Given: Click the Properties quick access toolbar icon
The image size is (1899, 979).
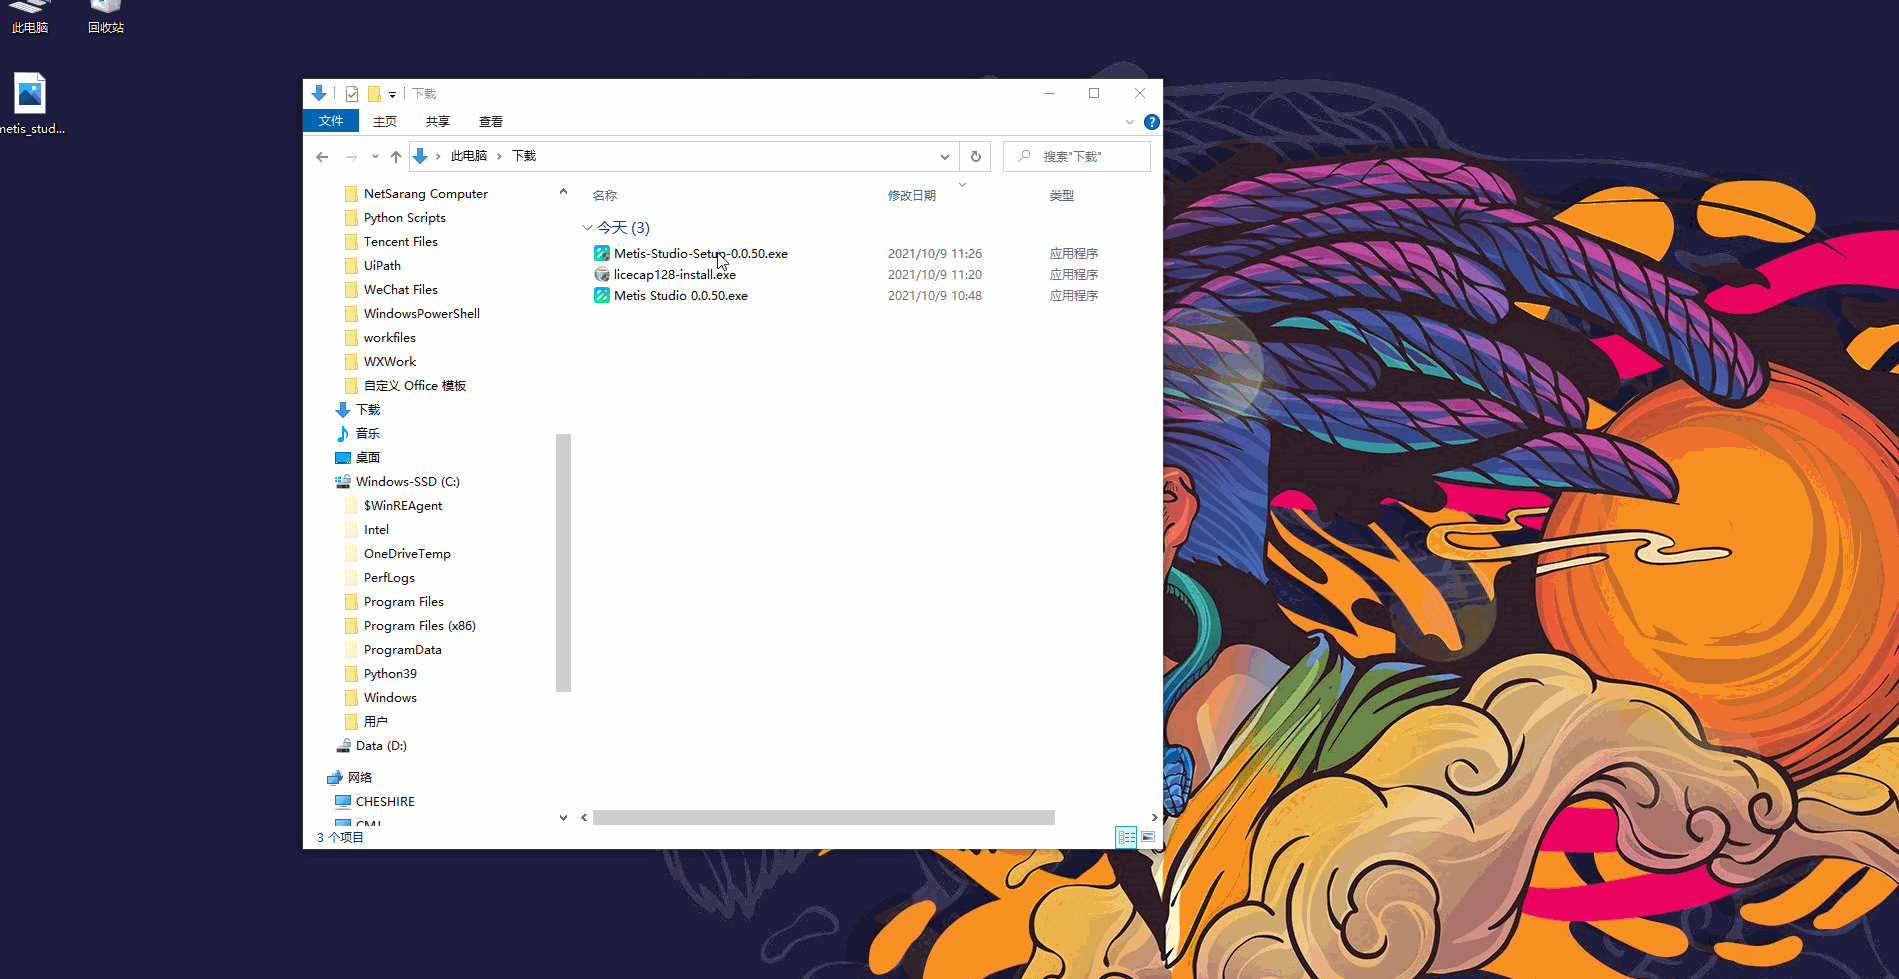Looking at the screenshot, I should point(352,94).
